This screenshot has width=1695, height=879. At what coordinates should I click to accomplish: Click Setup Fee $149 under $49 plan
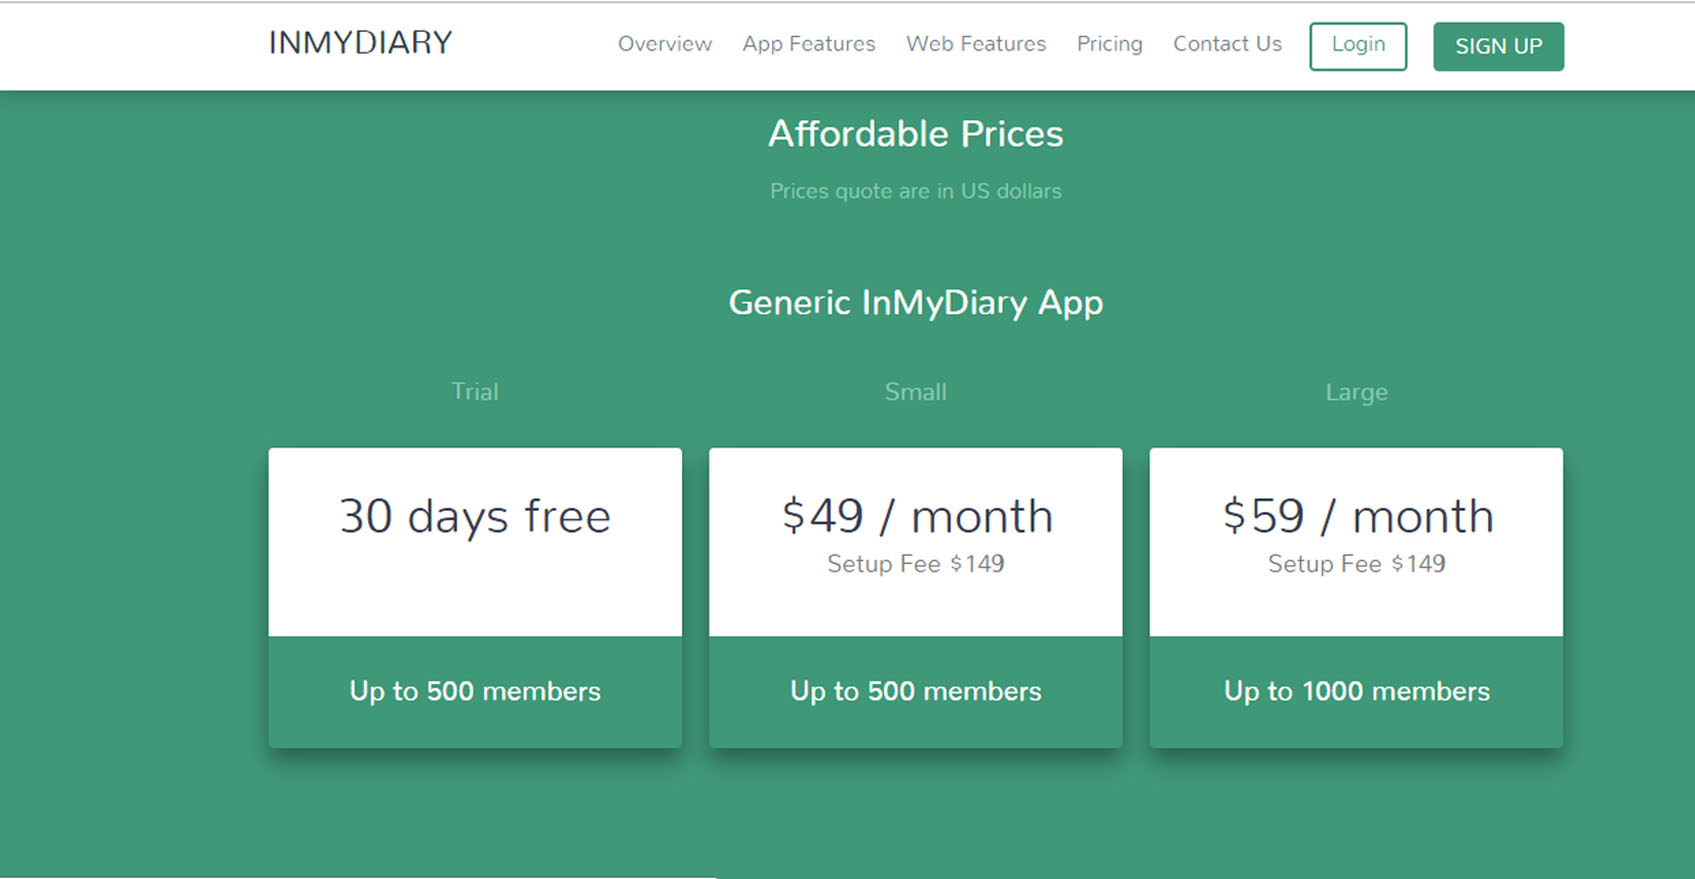pyautogui.click(x=915, y=564)
